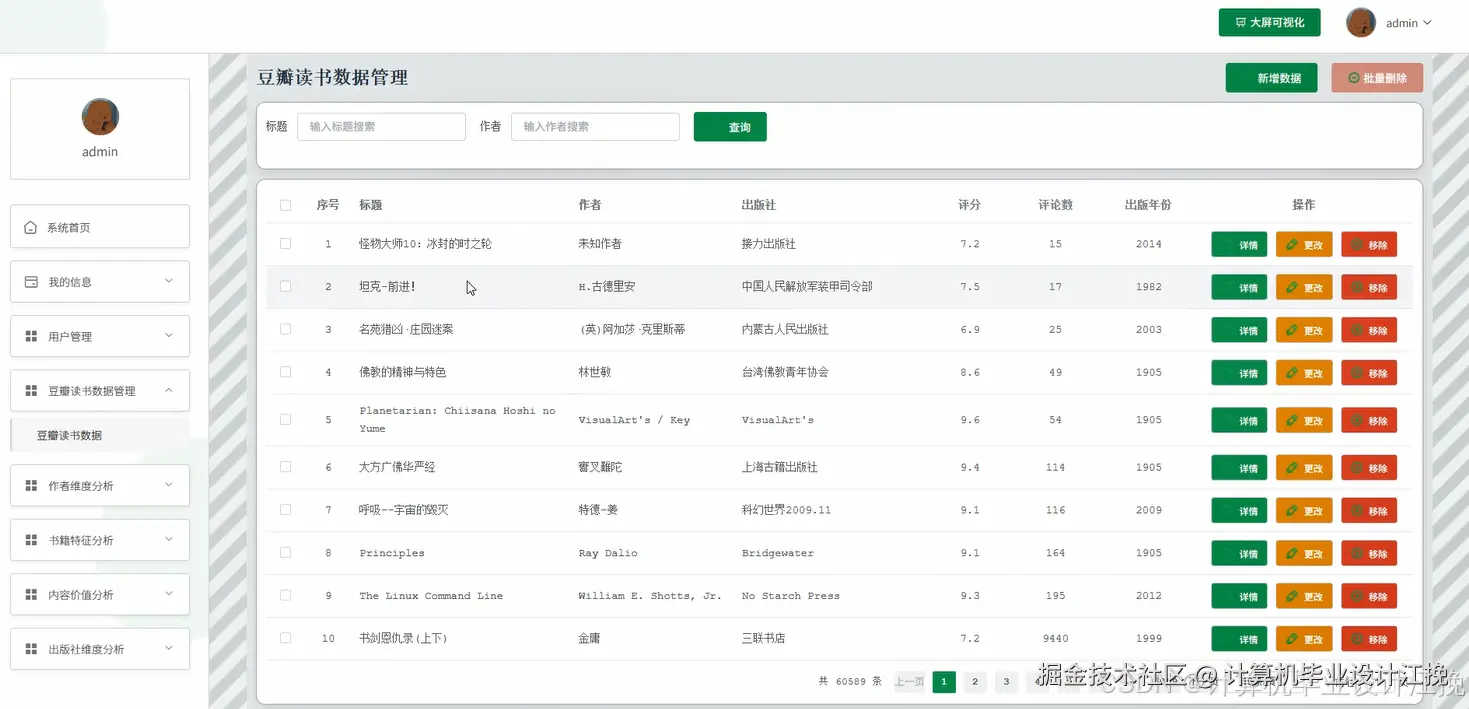Click the grid icon beside 豆瓣读书数据管理

31,391
